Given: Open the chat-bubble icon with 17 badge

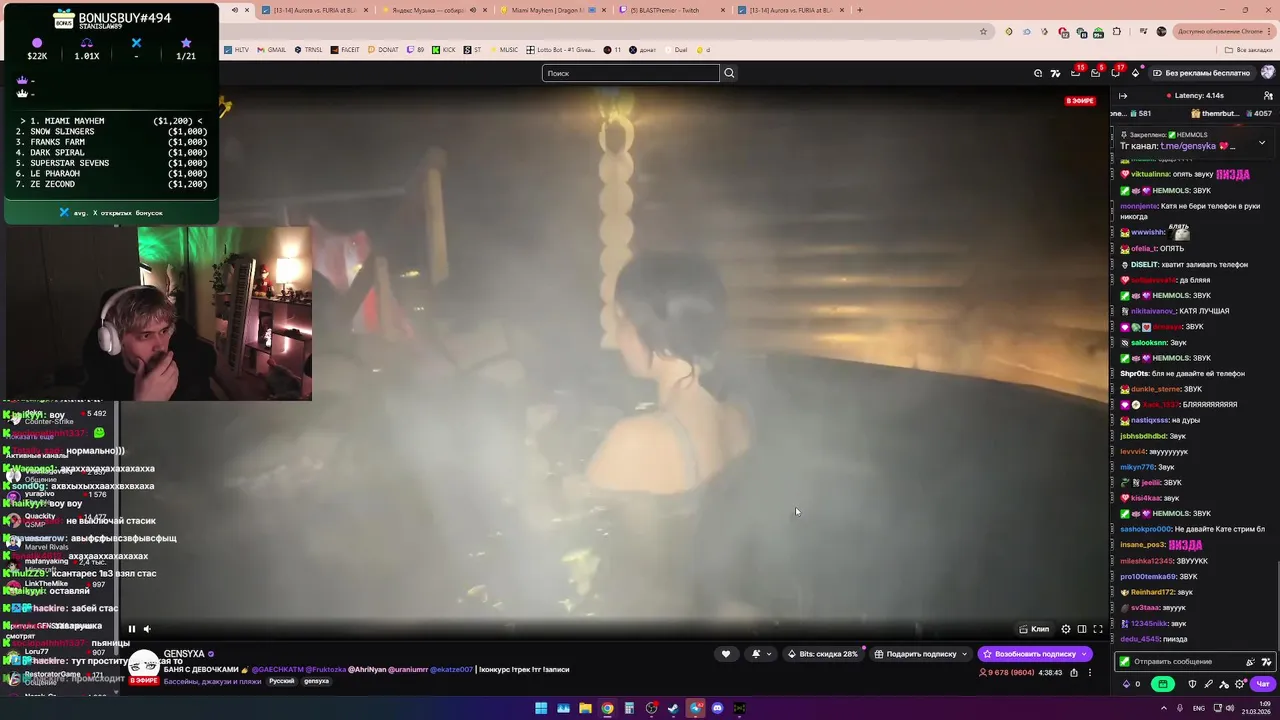Looking at the screenshot, I should (1116, 73).
